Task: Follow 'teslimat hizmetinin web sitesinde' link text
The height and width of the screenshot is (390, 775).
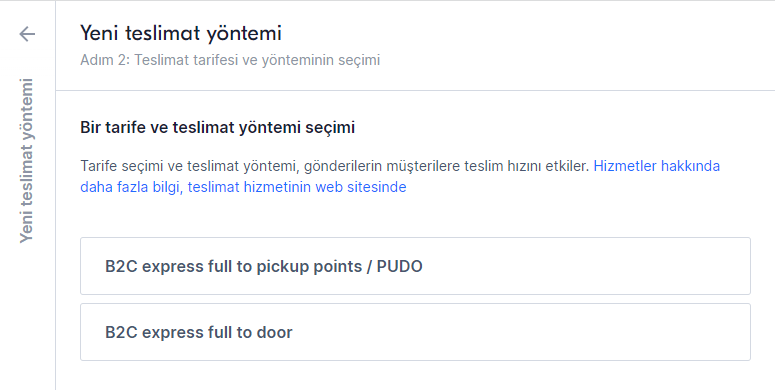Action: coord(297,187)
